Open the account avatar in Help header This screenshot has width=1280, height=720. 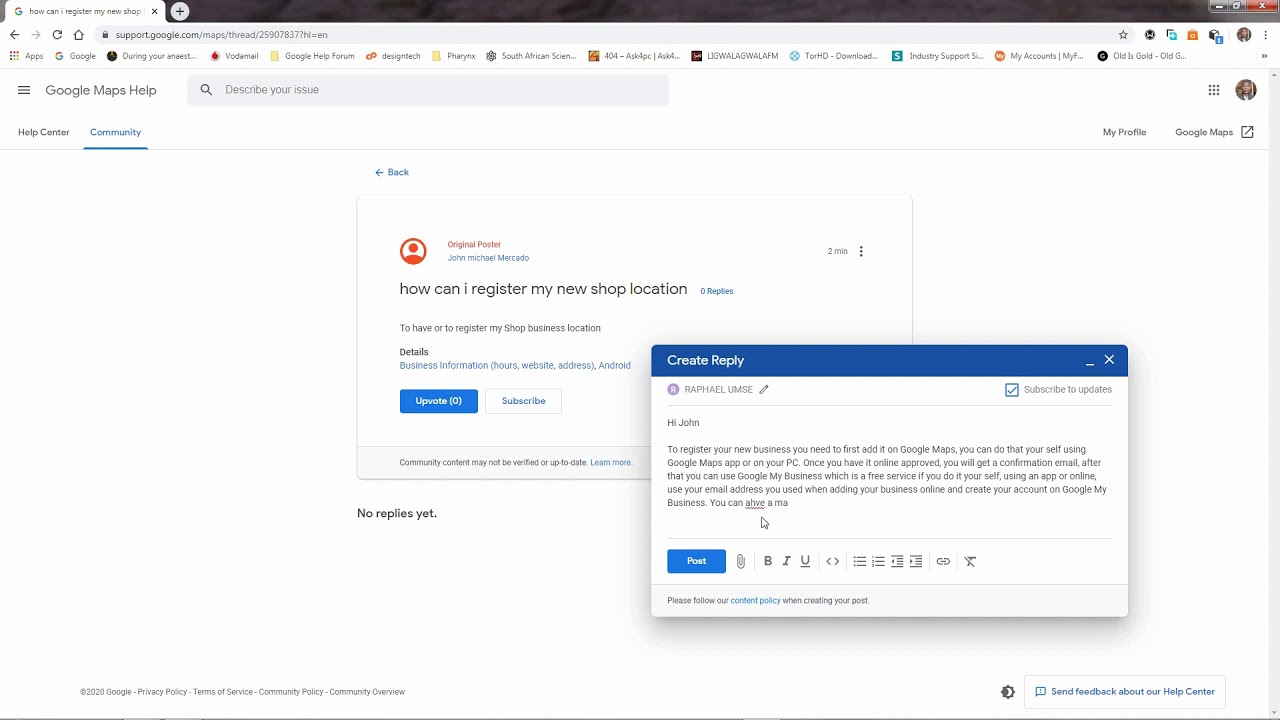(x=1246, y=90)
